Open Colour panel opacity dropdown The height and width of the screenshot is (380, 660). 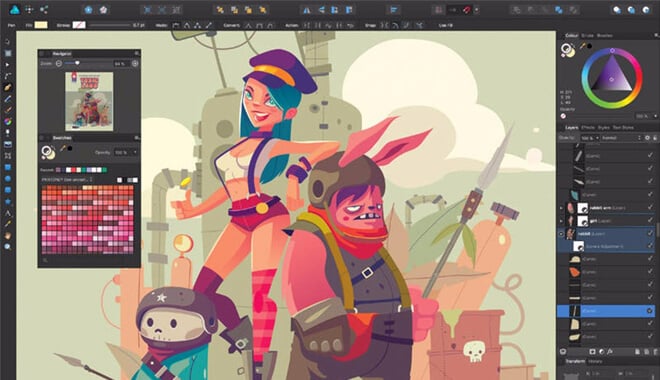point(655,116)
